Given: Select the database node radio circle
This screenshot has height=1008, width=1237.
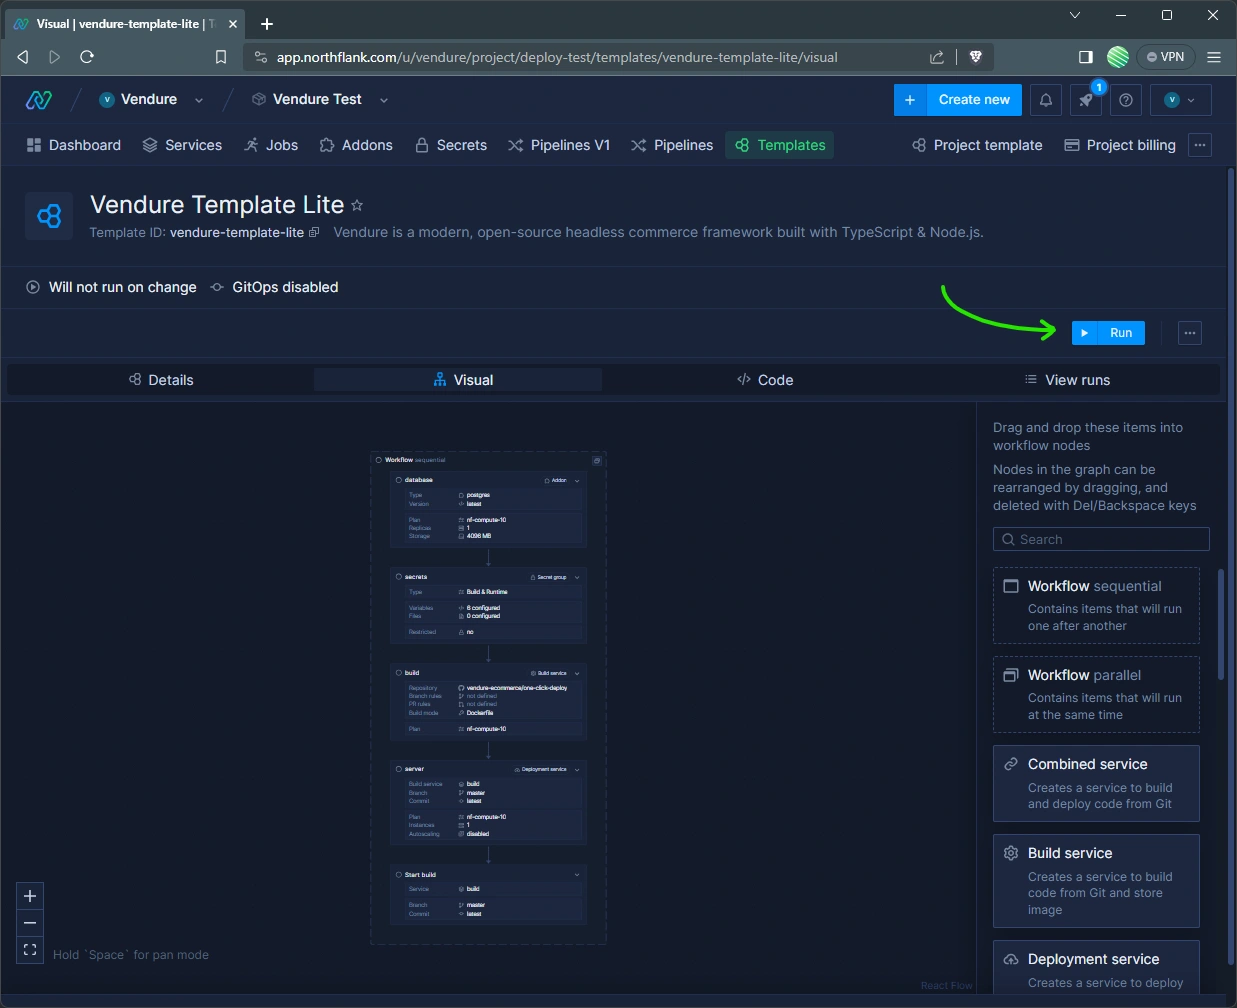Looking at the screenshot, I should click(x=399, y=480).
